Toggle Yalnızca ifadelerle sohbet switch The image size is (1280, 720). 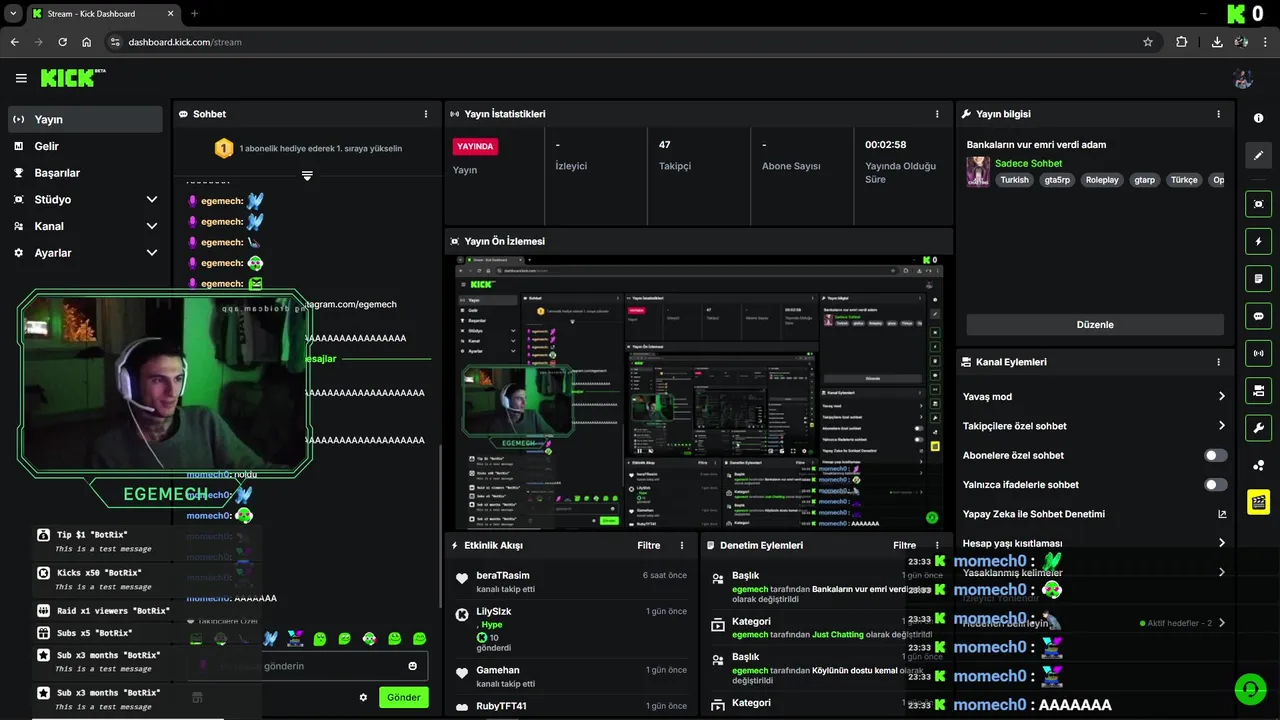click(x=1216, y=485)
